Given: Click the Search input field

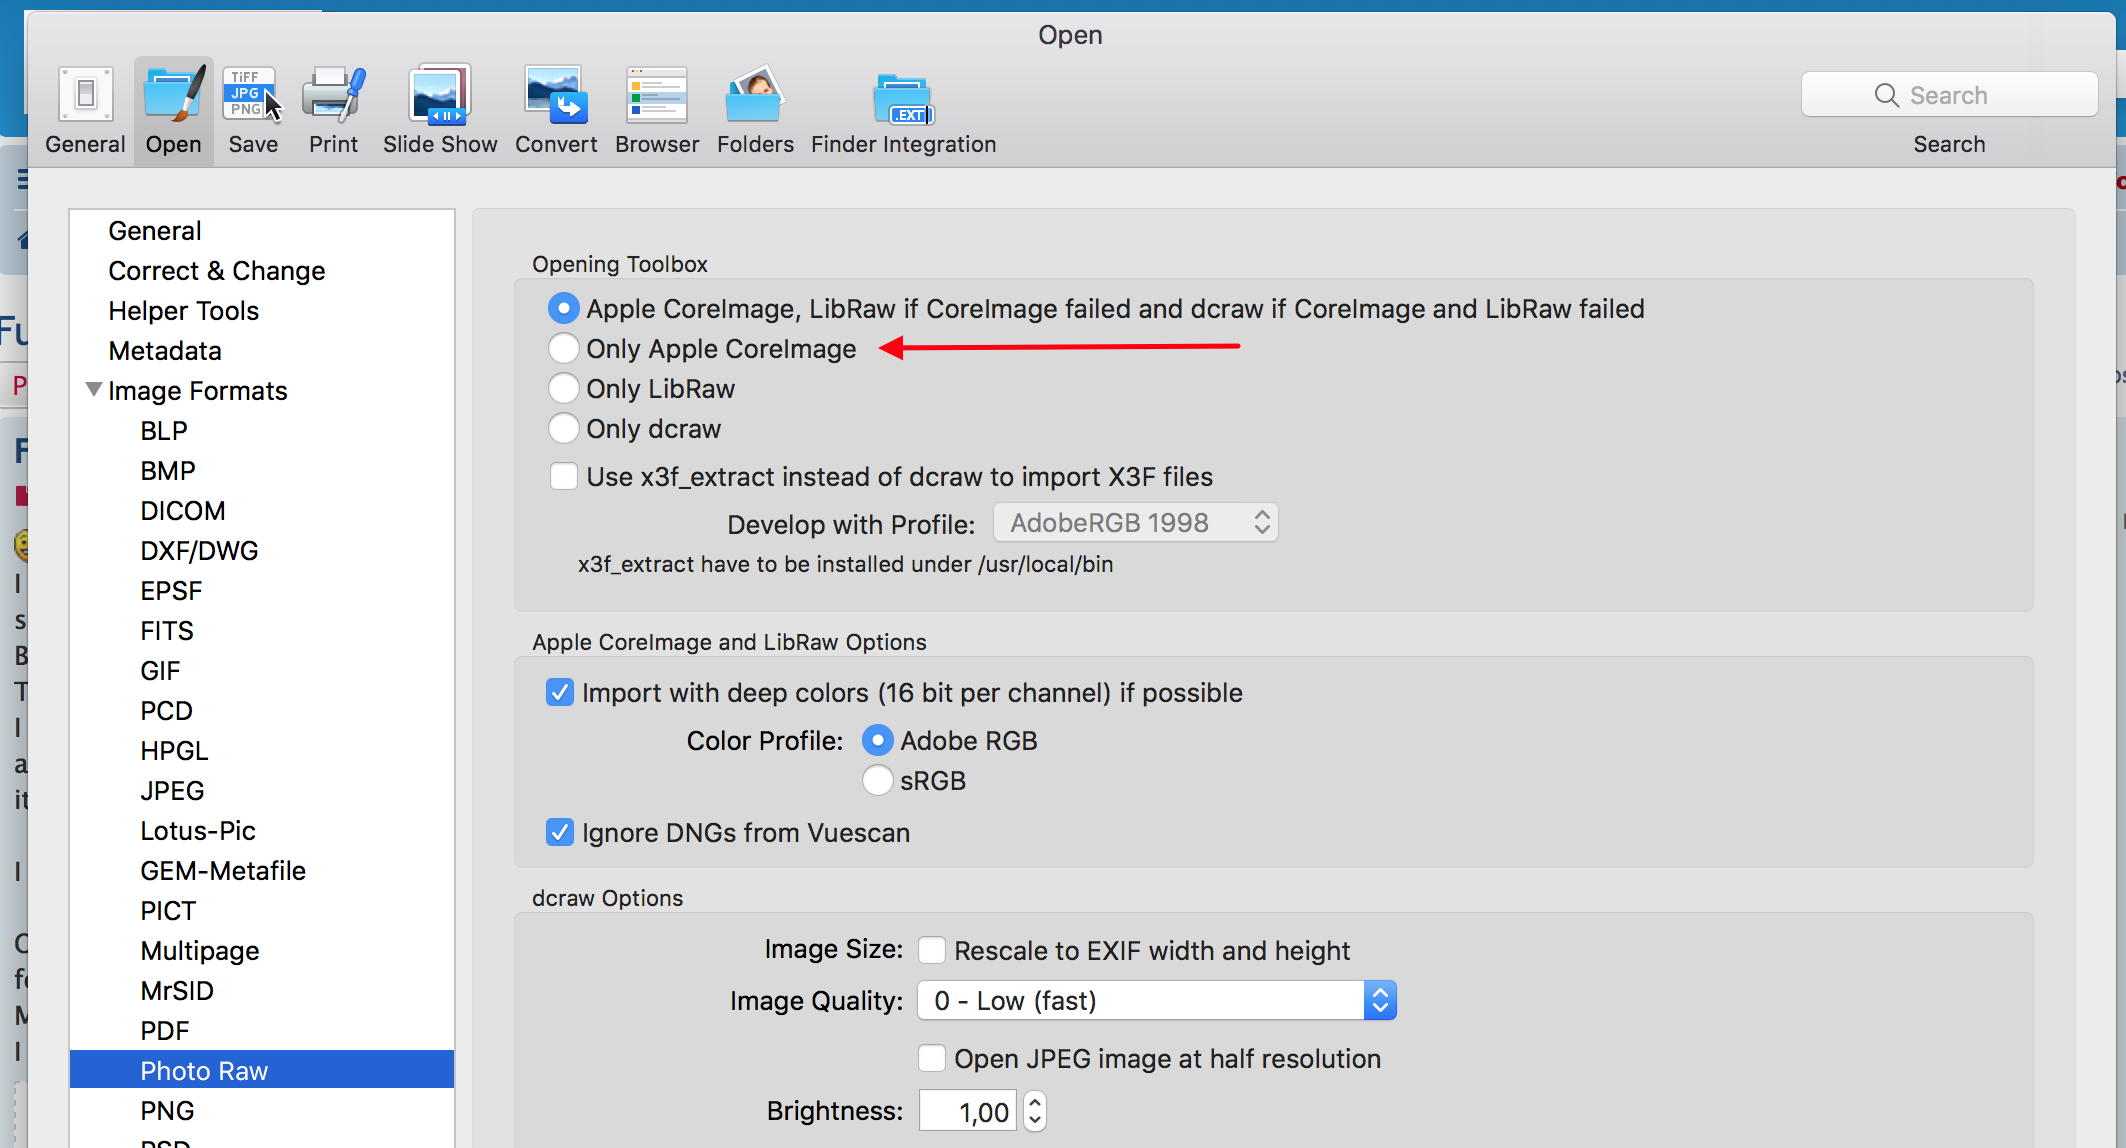Looking at the screenshot, I should point(1949,95).
